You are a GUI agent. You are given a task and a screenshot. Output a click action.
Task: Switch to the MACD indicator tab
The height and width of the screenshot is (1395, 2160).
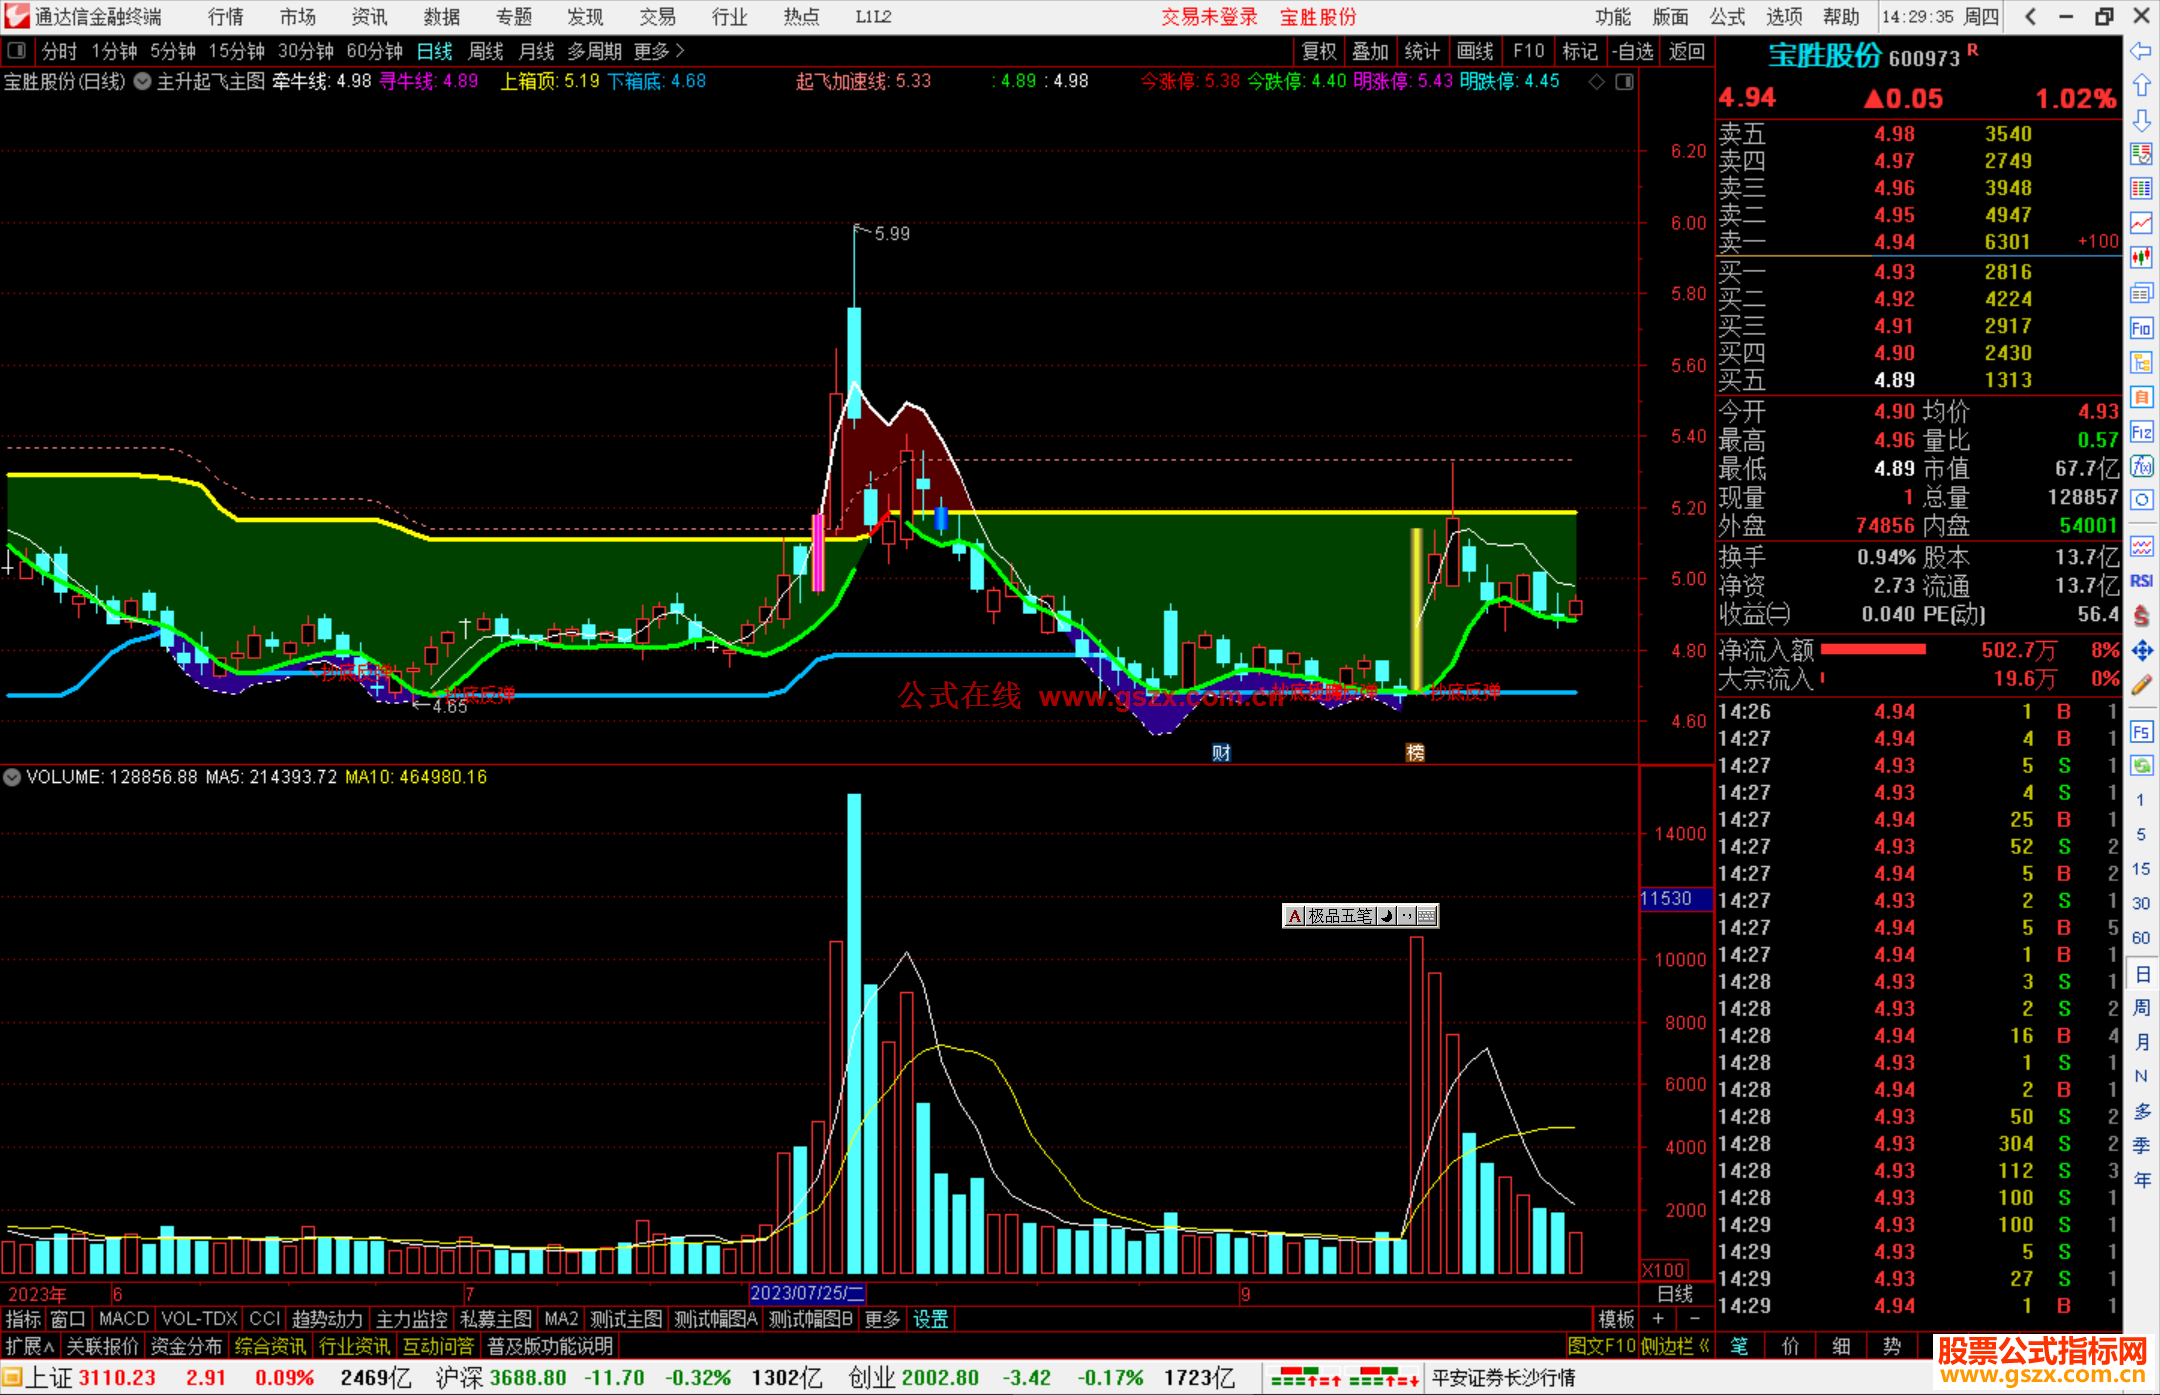[x=123, y=1319]
